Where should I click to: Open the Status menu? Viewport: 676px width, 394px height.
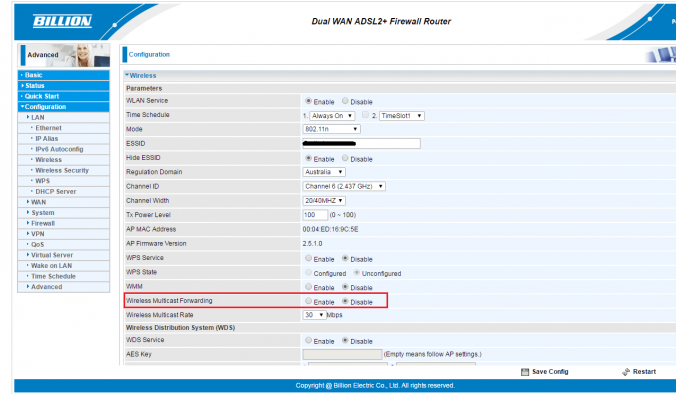pyautogui.click(x=63, y=85)
